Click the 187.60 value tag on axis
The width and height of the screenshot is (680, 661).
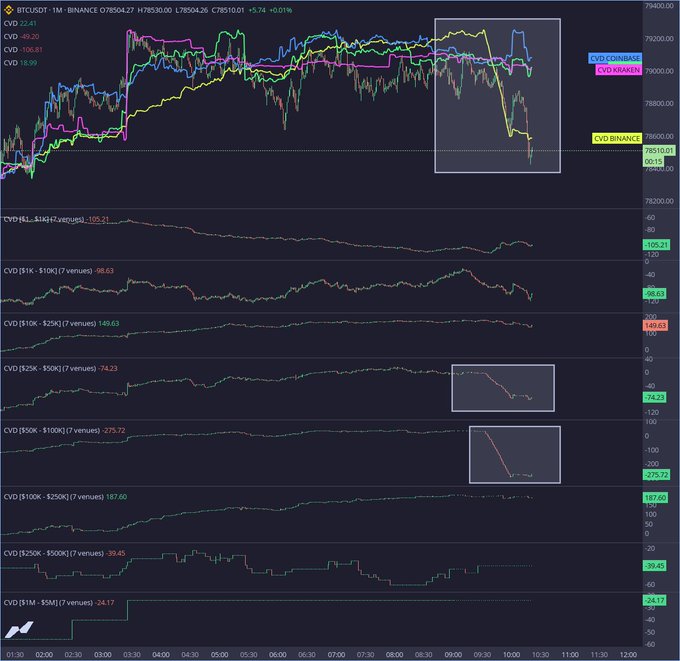coord(655,497)
